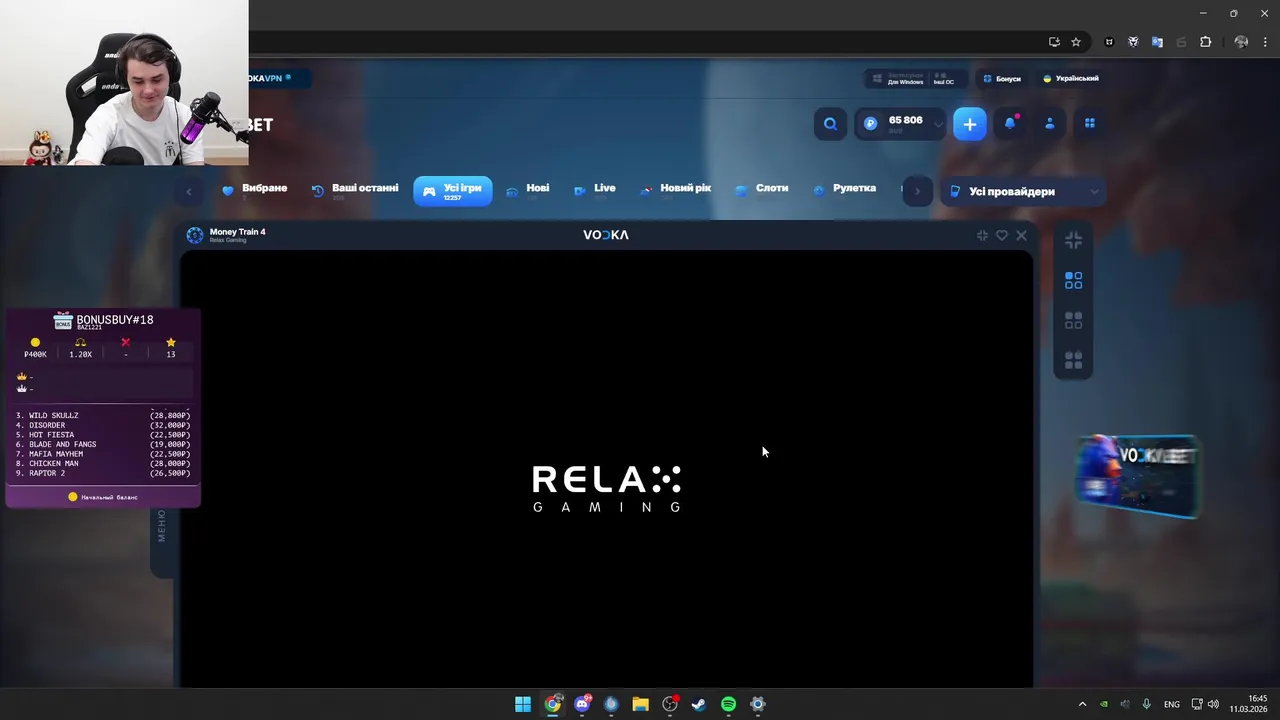Open the МЕНЮ side tab
Viewport: 1280px width, 720px height.
(162, 526)
